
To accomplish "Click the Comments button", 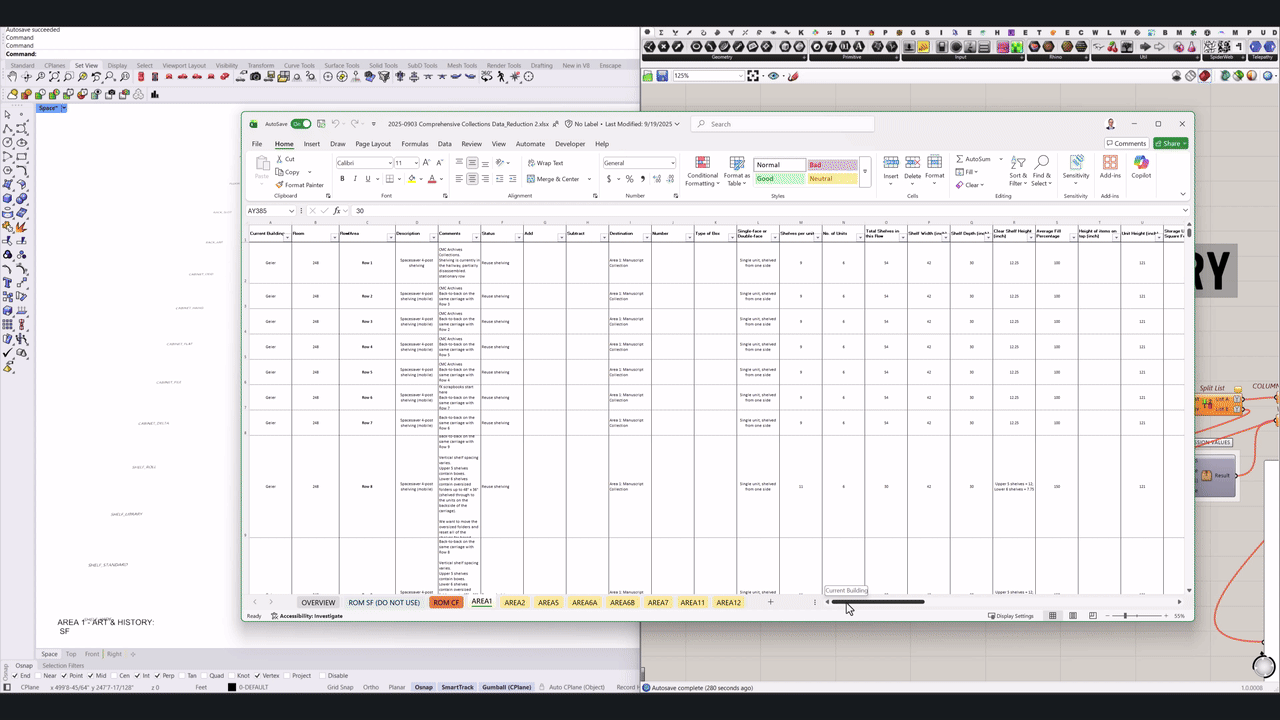I will [x=1127, y=143].
